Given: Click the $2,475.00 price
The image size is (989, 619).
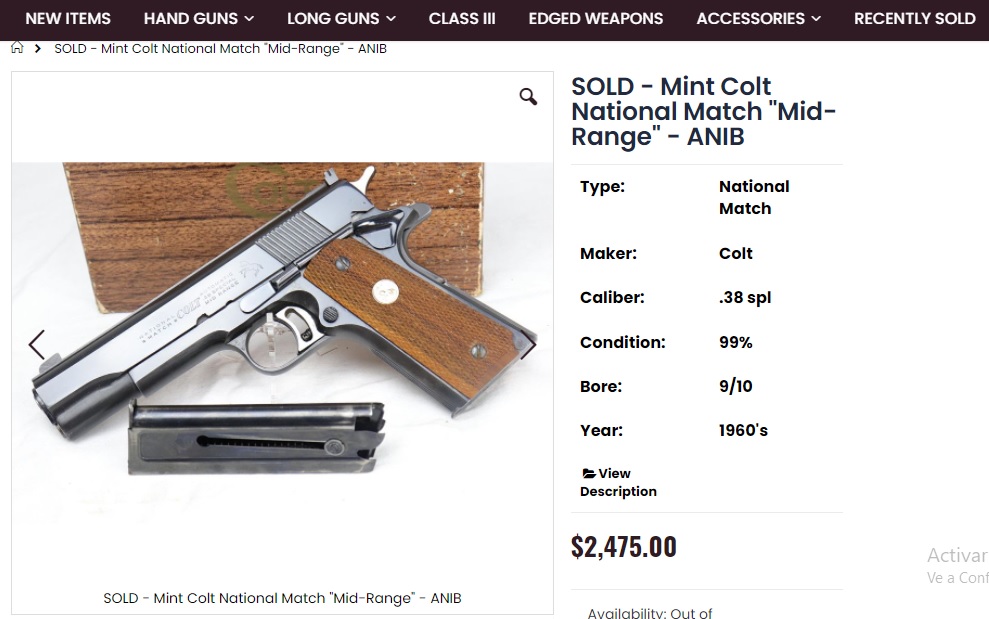Looking at the screenshot, I should pos(624,547).
